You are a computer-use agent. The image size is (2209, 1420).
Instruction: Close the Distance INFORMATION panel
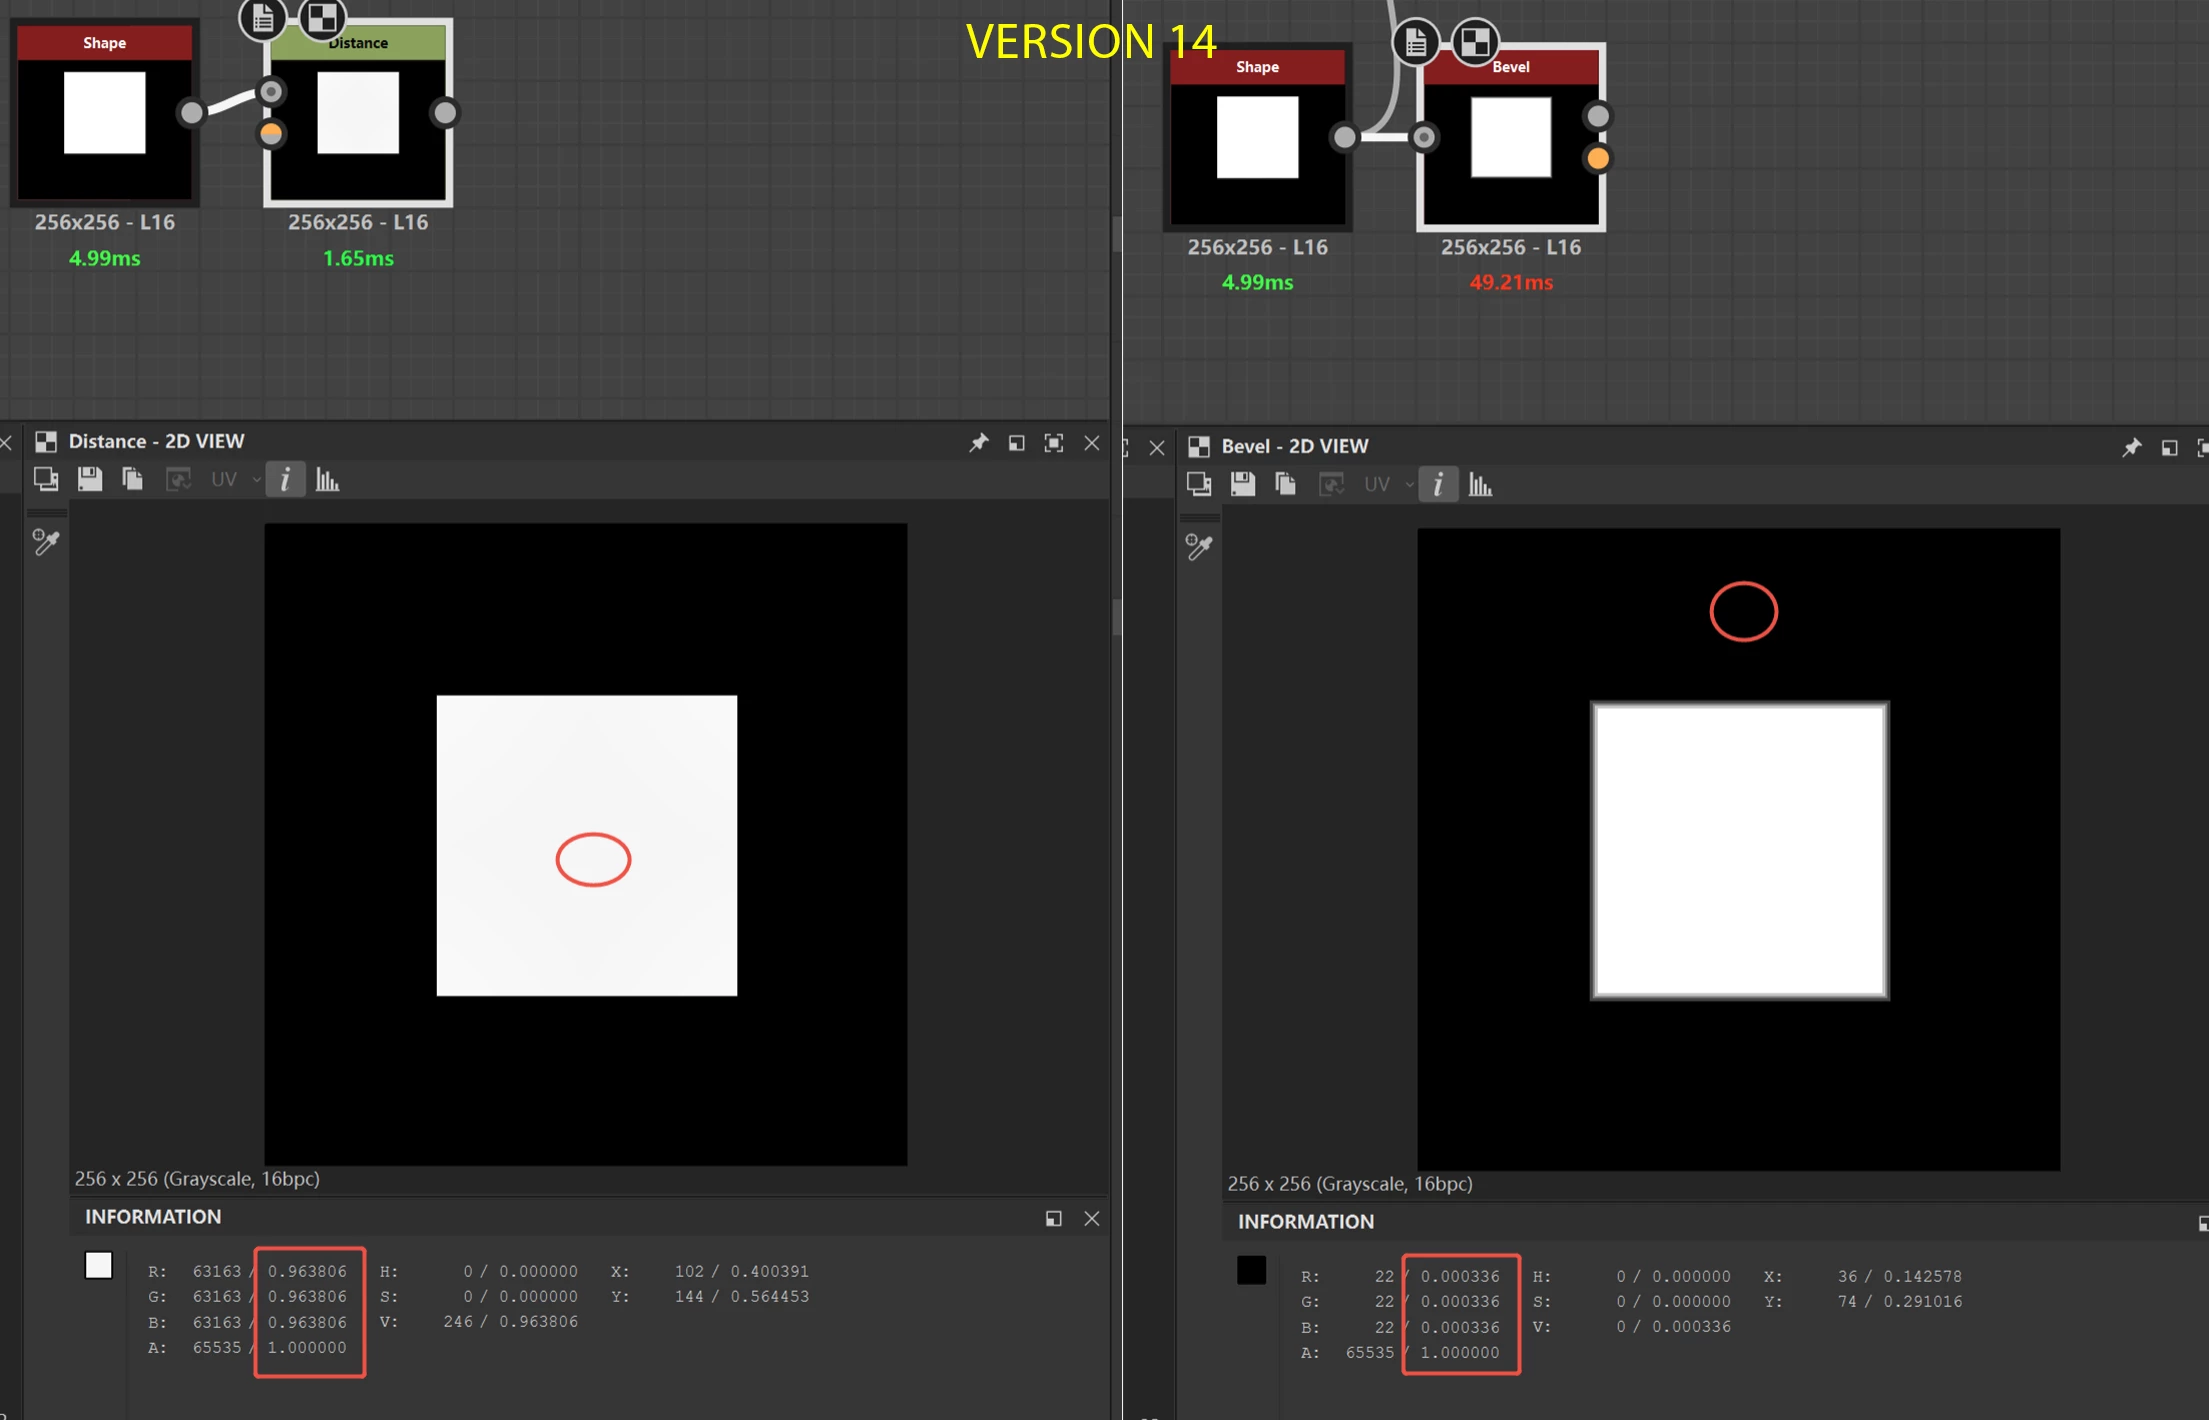[x=1092, y=1218]
